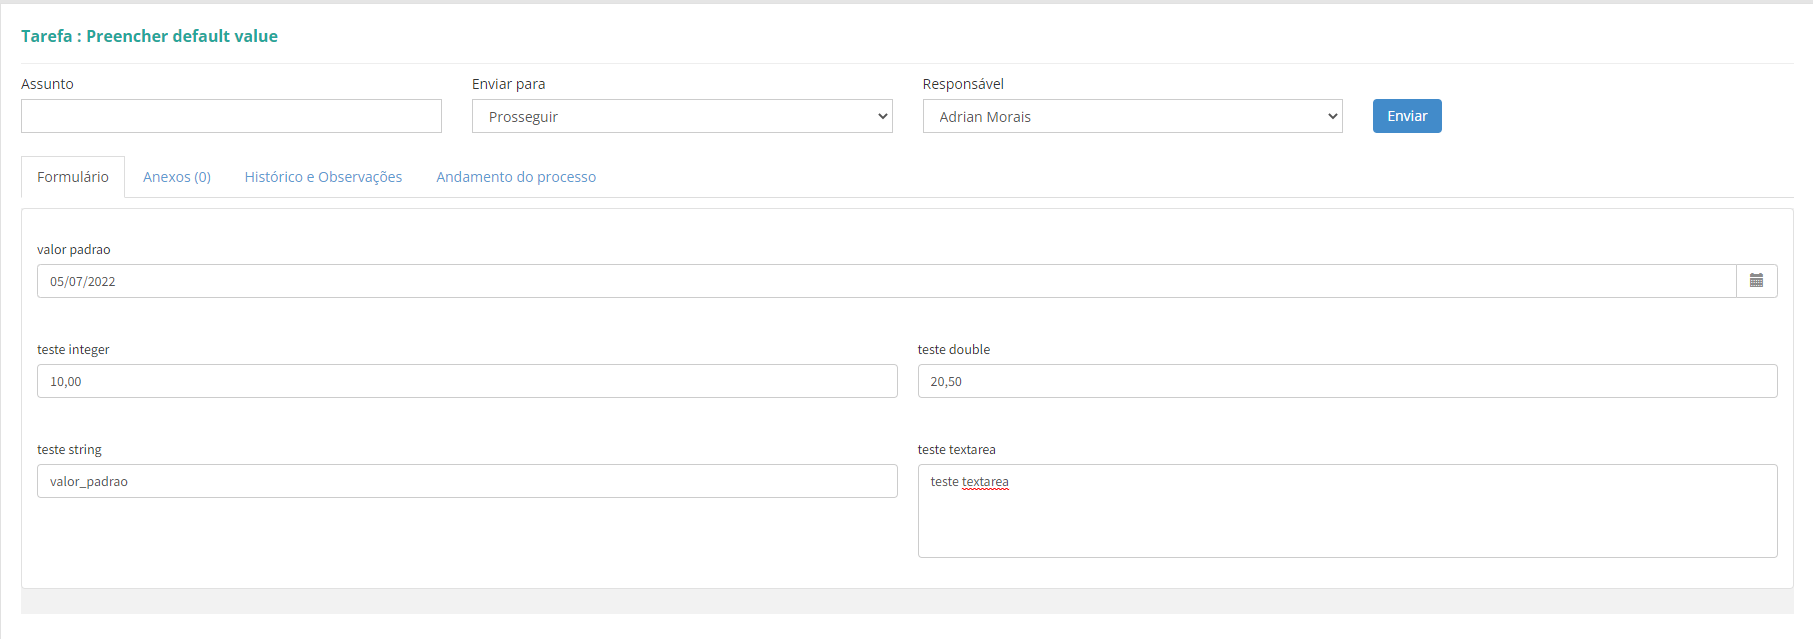This screenshot has width=1813, height=639.
Task: Click the 'teste integer' label text
Action: 73,350
